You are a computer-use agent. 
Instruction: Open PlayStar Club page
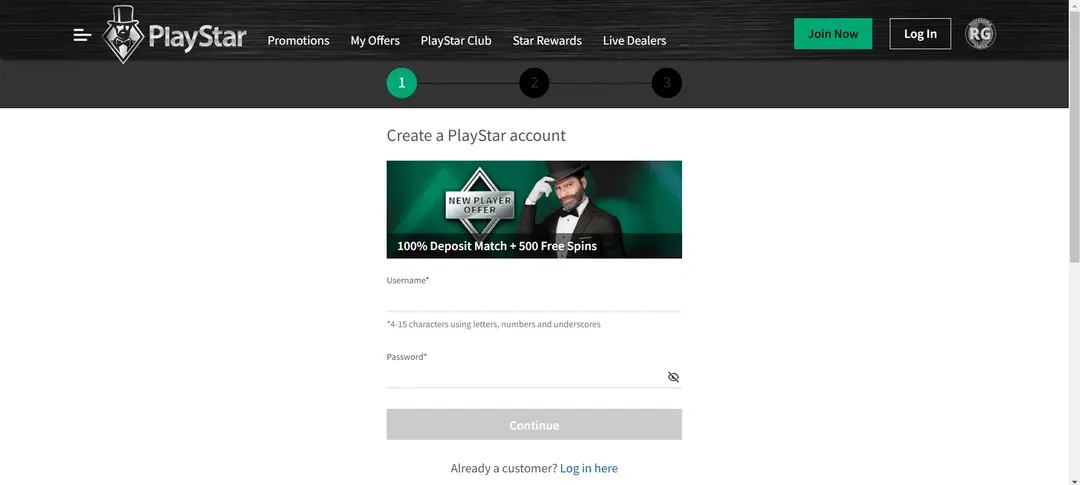[456, 41]
